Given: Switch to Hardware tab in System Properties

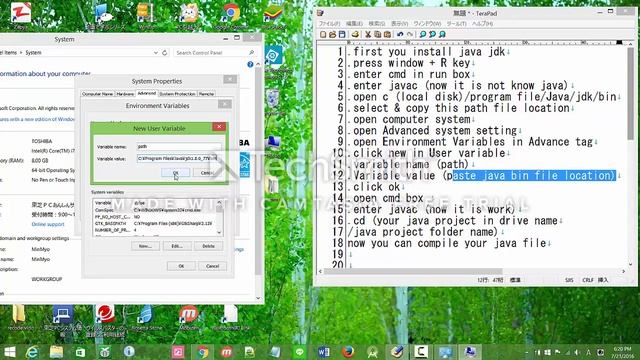Looking at the screenshot, I should tap(125, 94).
